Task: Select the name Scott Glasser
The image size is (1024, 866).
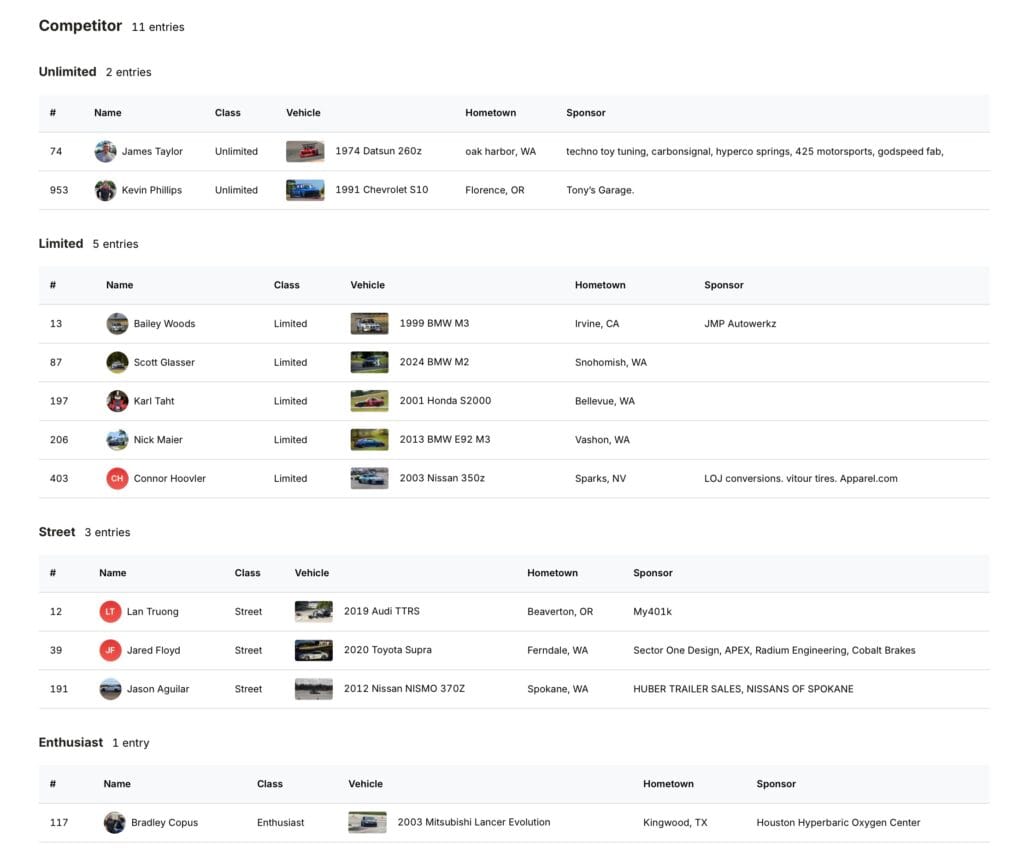Action: 164,362
